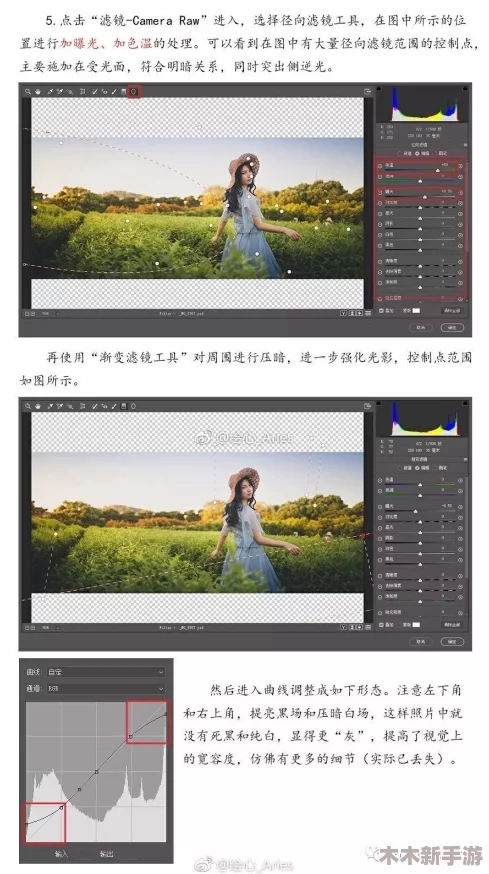
Task: Click Y before/after view icon in Radial Filter dialog
Action: click(x=343, y=313)
